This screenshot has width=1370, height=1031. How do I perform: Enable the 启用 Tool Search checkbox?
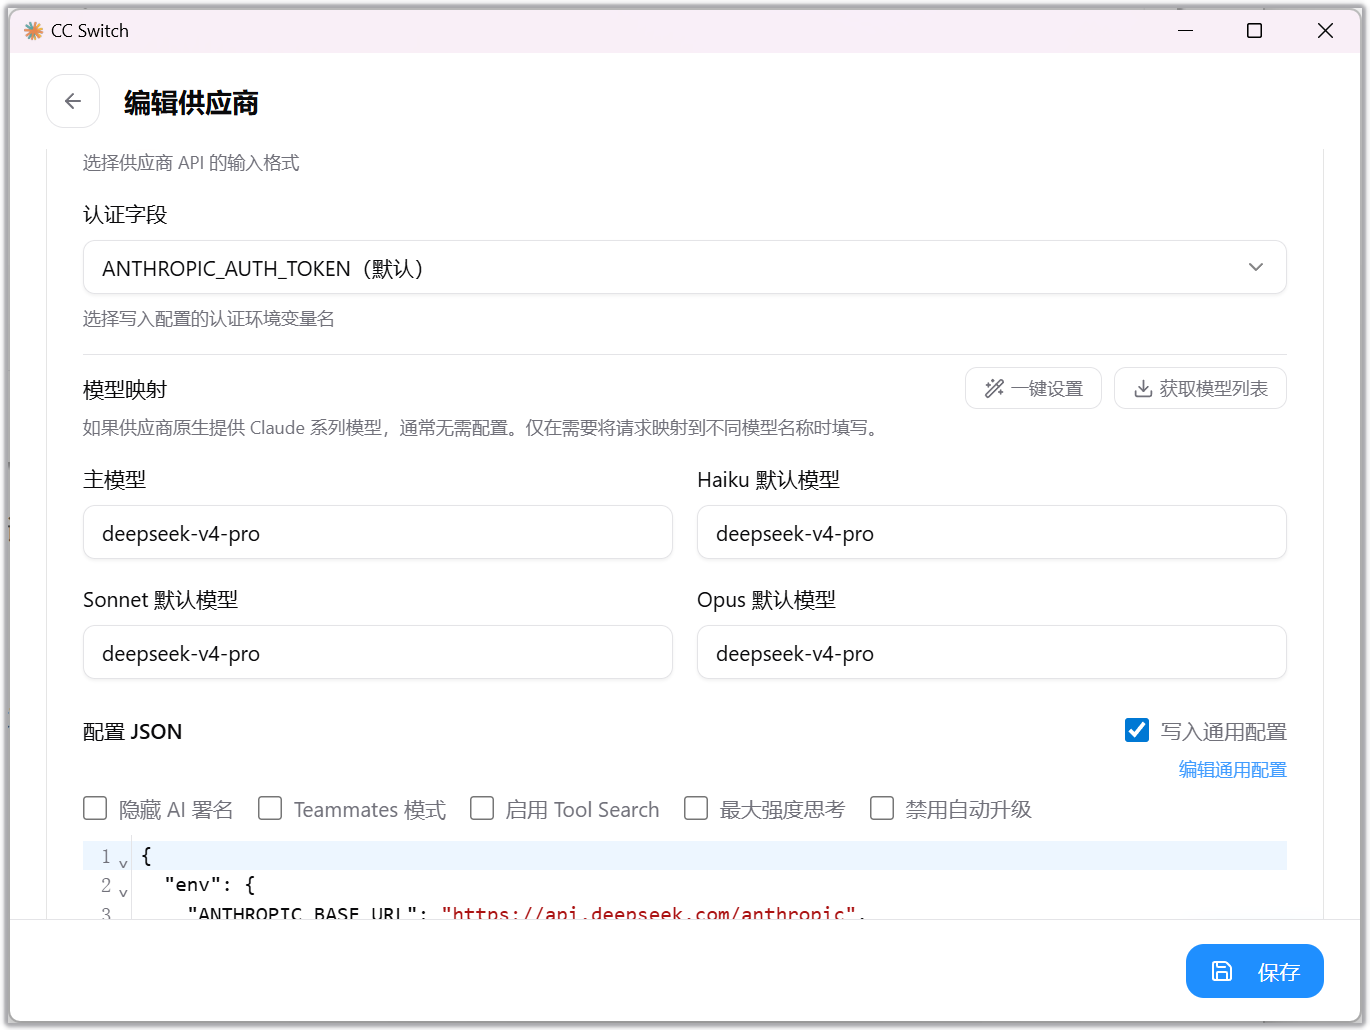click(x=482, y=808)
